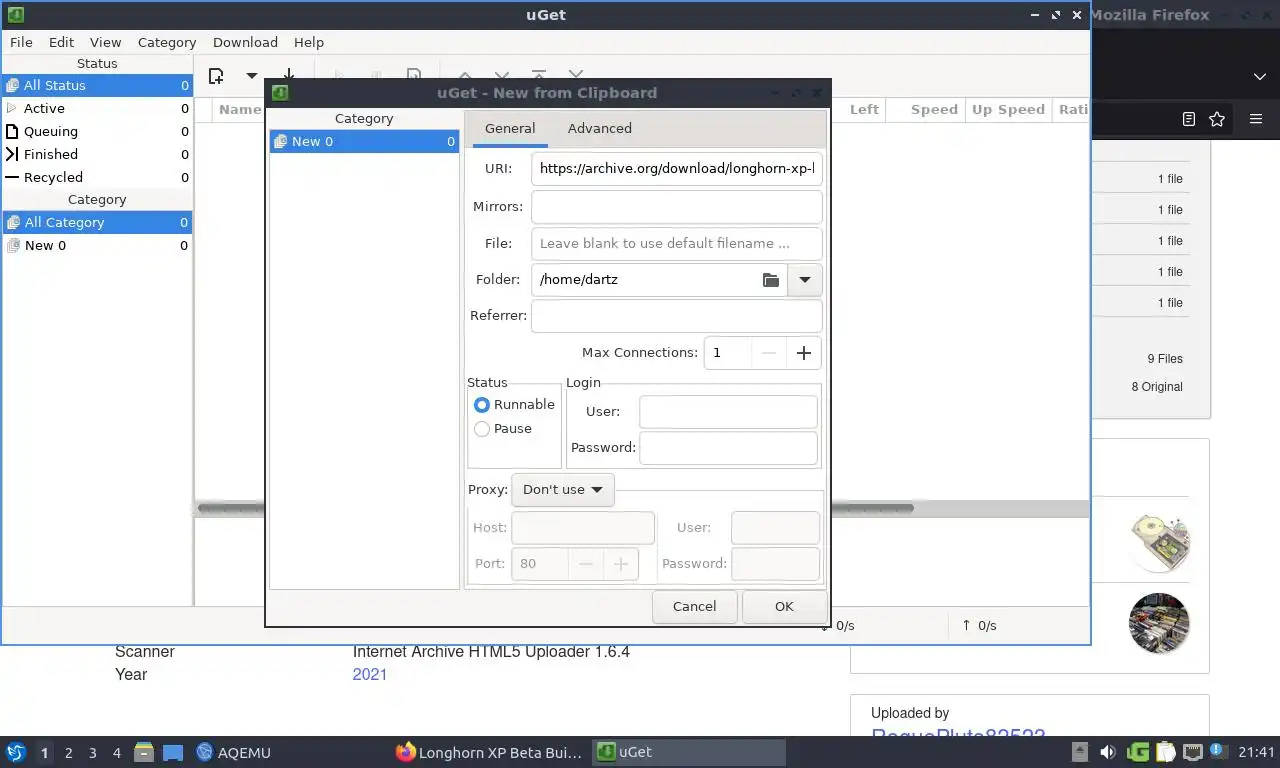Switch to workspace 3 on taskbar
1280x768 pixels.
click(x=93, y=753)
